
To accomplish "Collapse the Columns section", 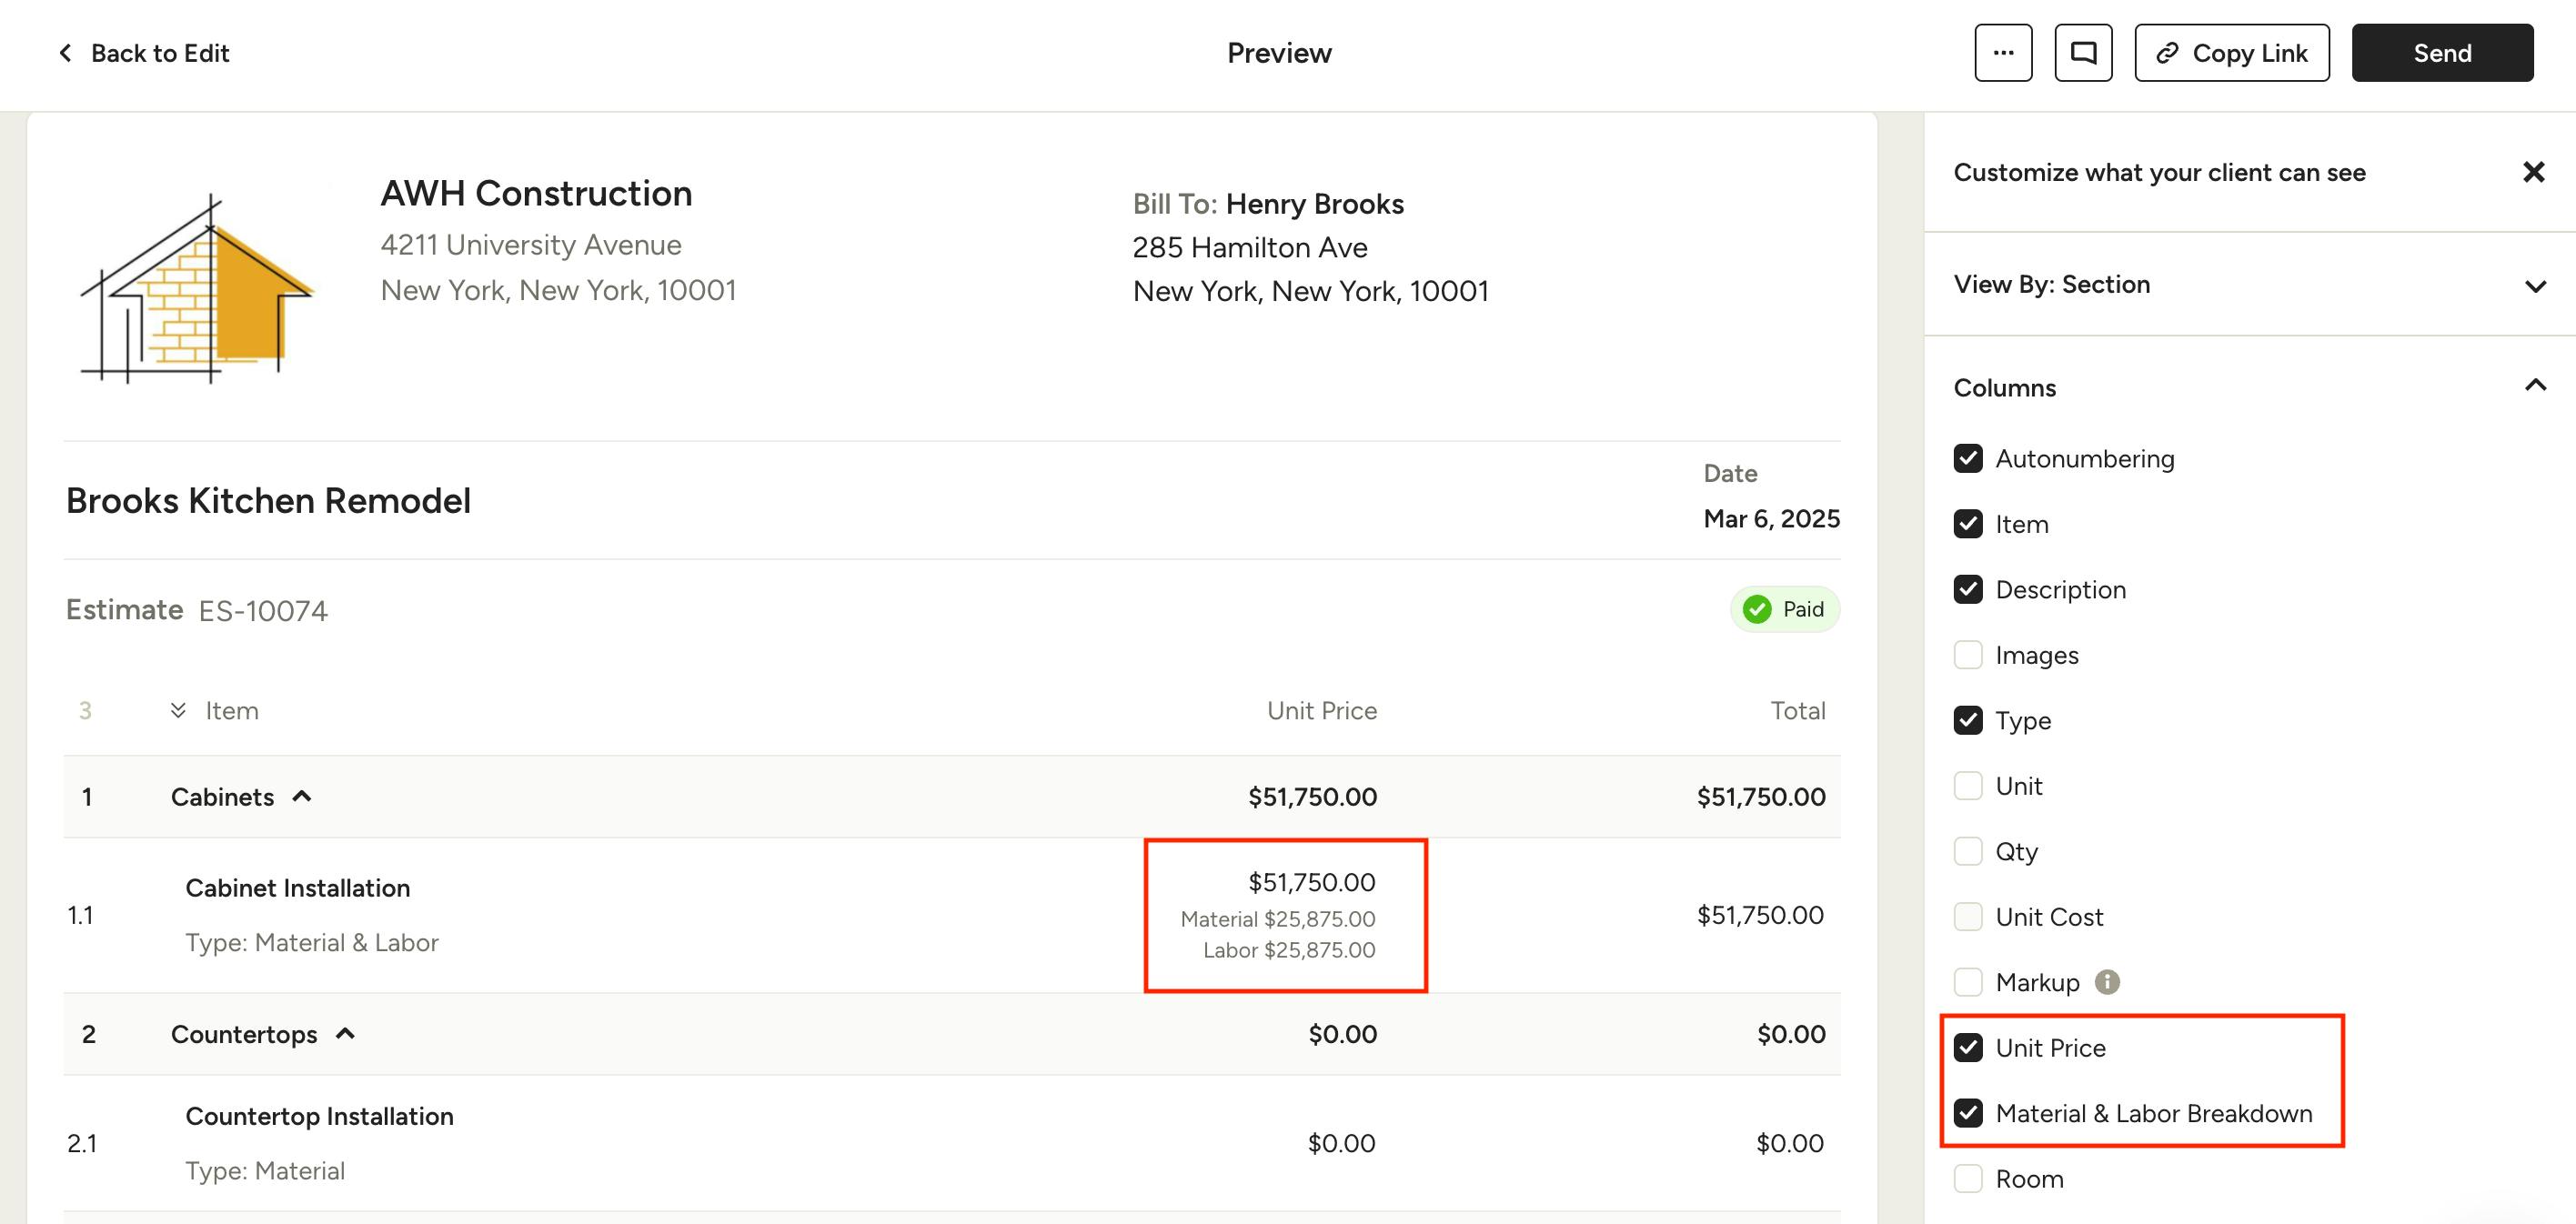I will coord(2535,386).
